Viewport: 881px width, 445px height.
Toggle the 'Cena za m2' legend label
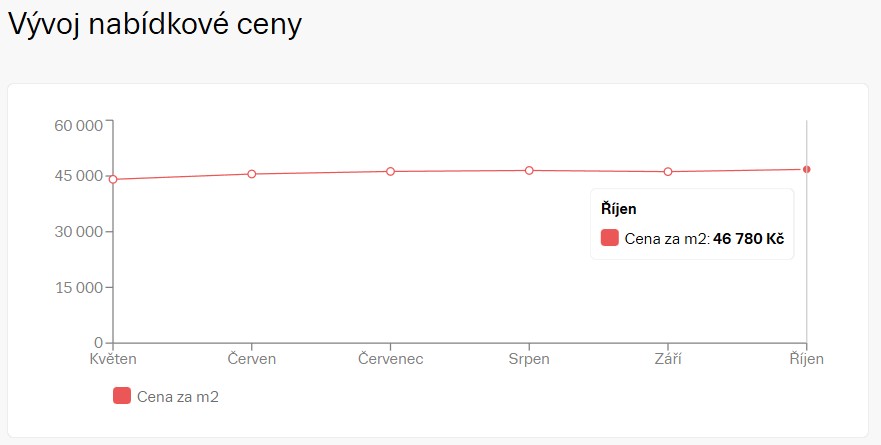(x=177, y=397)
